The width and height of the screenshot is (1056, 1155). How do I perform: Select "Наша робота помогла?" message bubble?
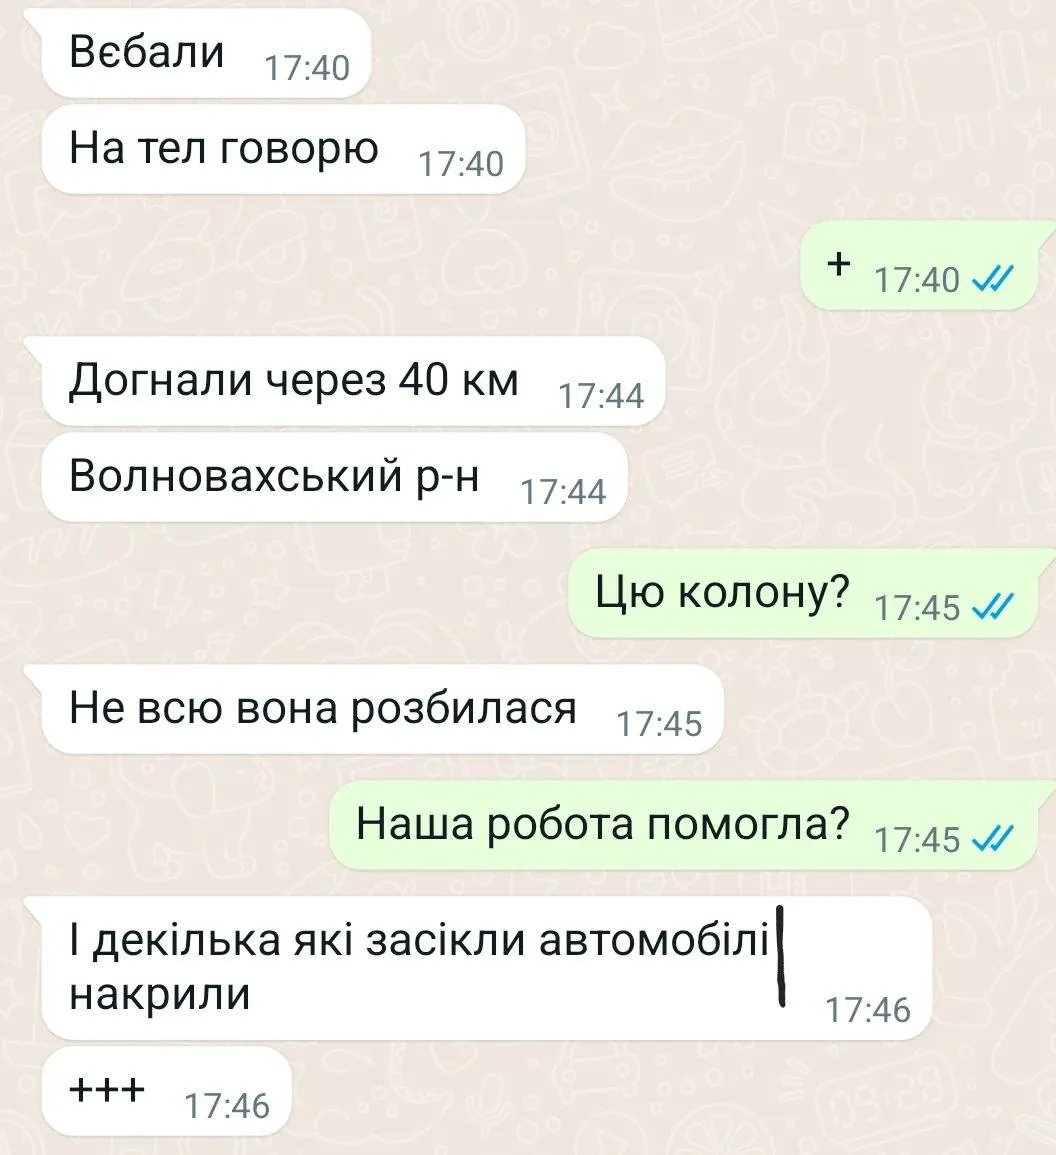(x=683, y=825)
